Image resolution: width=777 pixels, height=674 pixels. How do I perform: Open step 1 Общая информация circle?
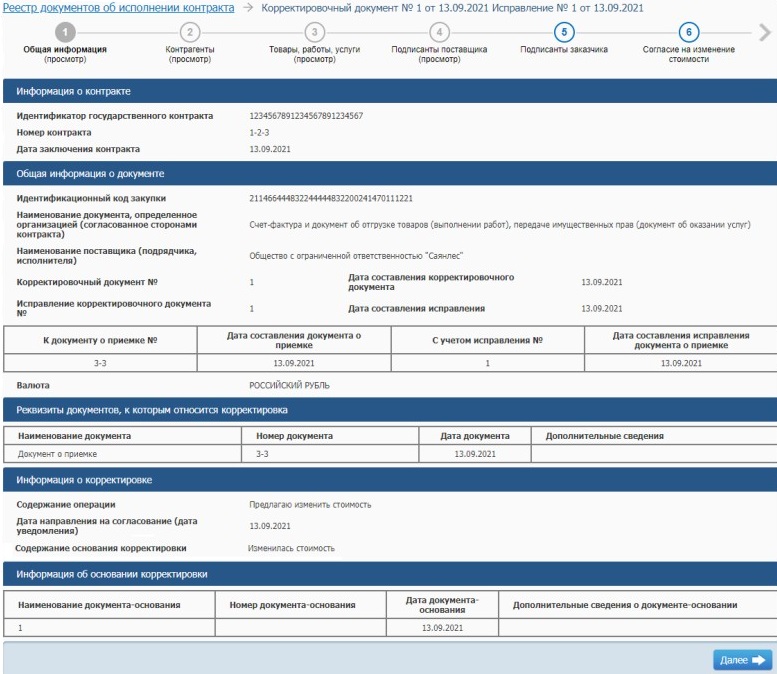65,32
